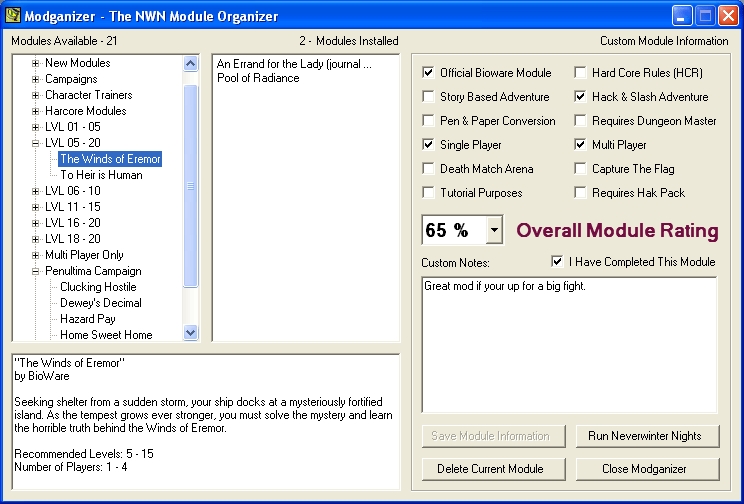Click the Modganizer title bar app icon
The image size is (744, 504).
coord(14,16)
